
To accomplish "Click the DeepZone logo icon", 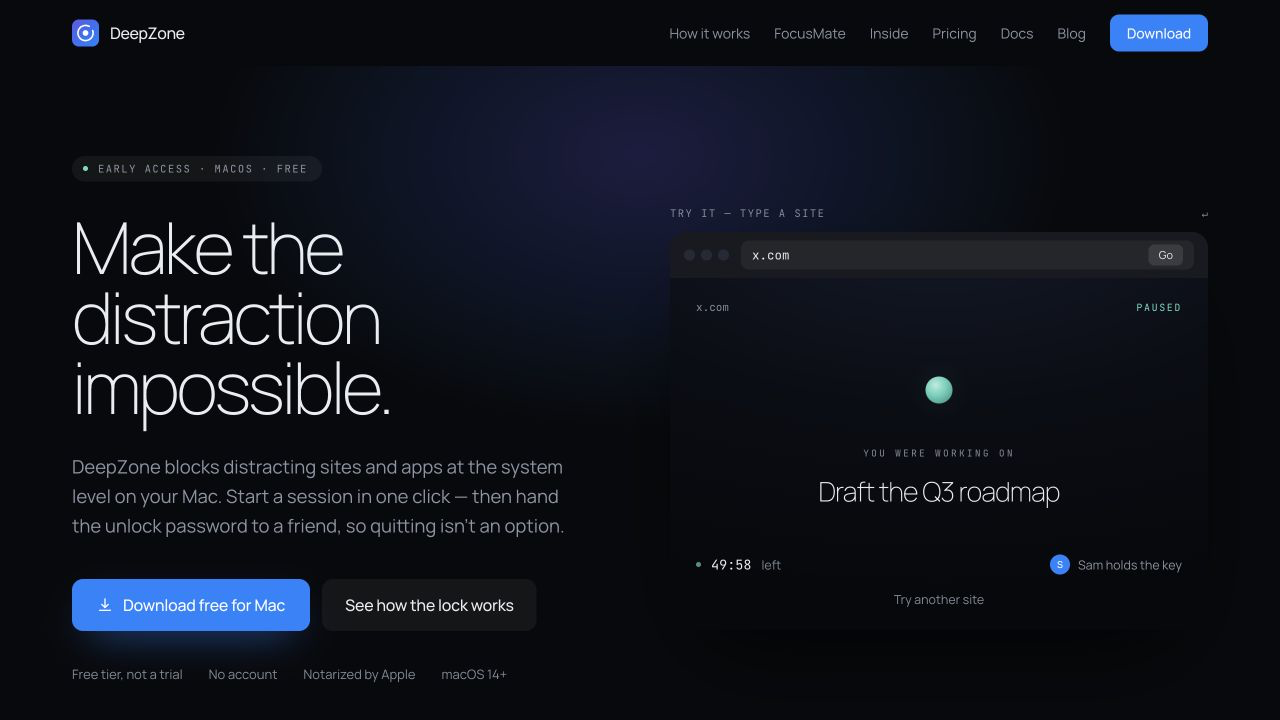I will click(85, 33).
